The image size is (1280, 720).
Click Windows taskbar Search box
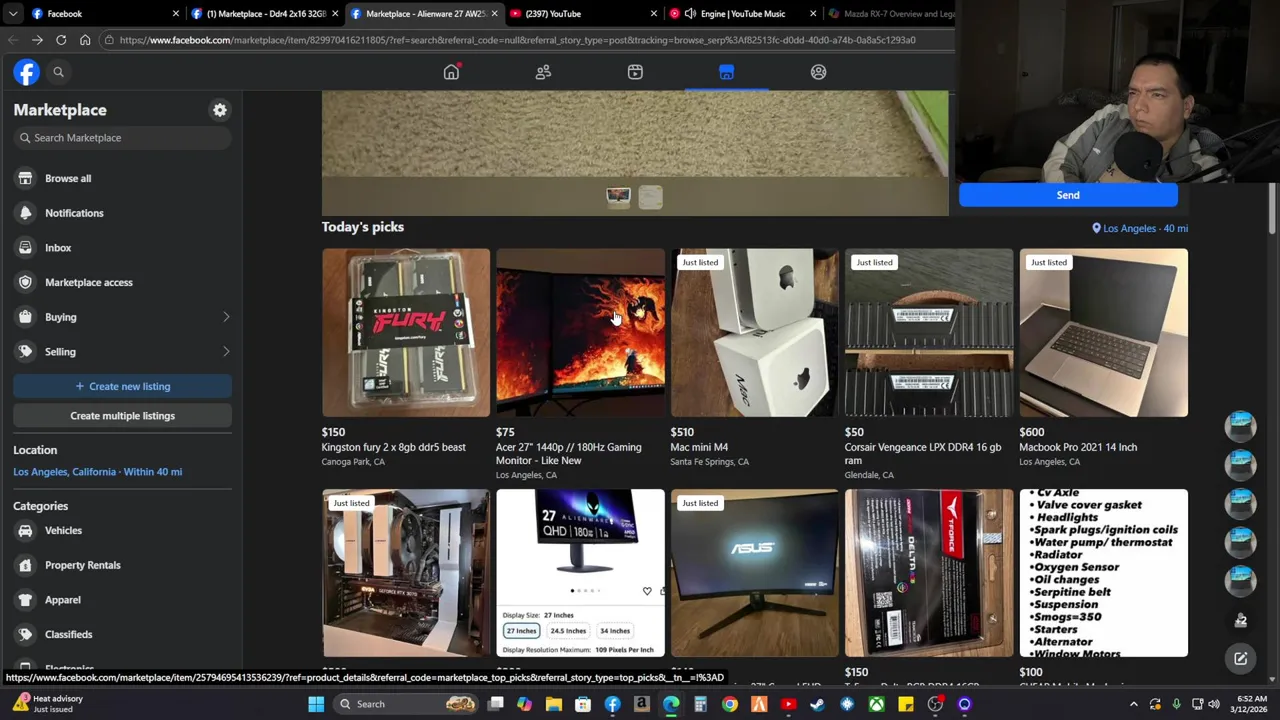[406, 704]
